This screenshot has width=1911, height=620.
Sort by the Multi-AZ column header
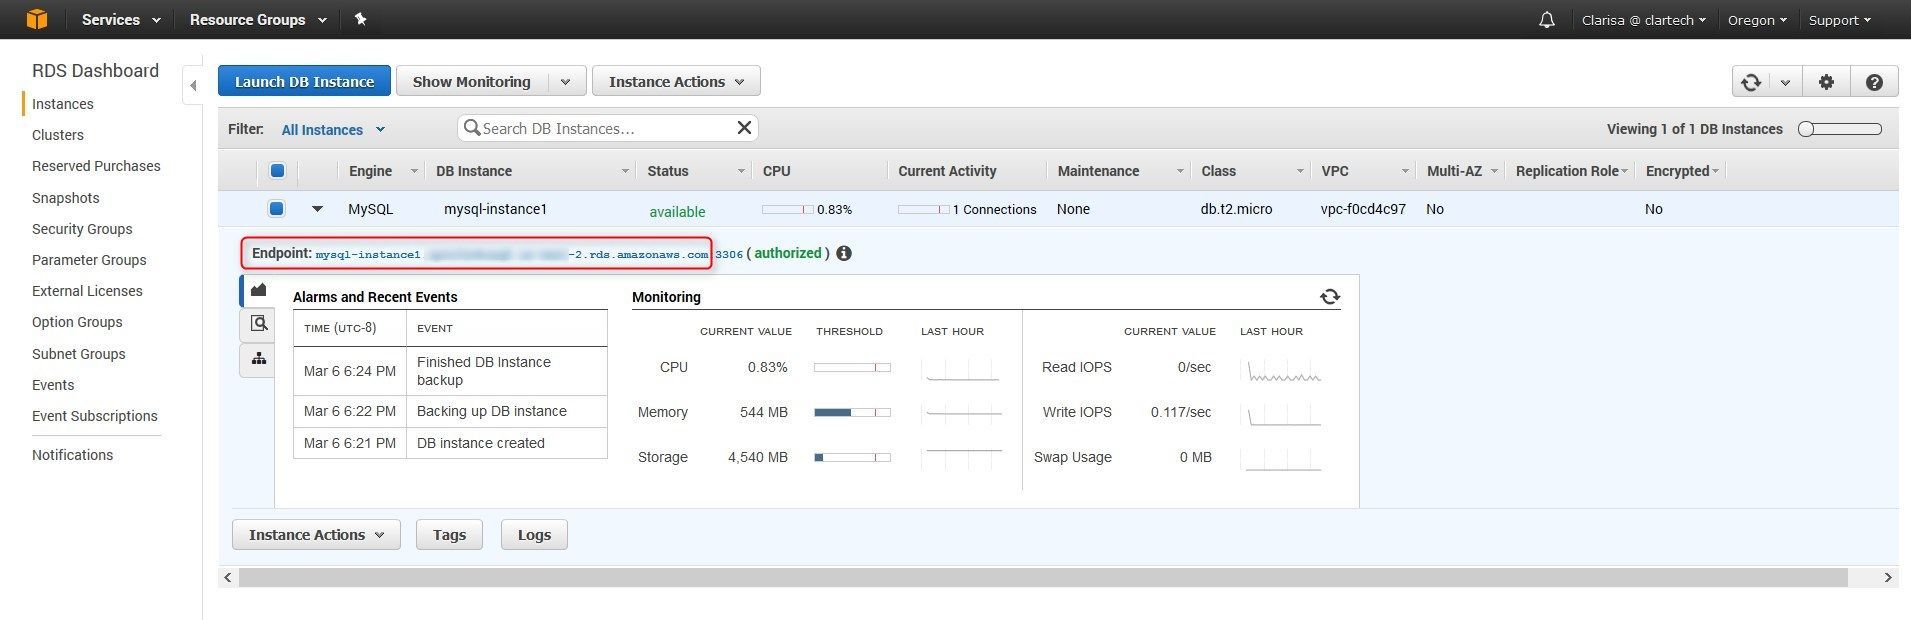[1461, 171]
